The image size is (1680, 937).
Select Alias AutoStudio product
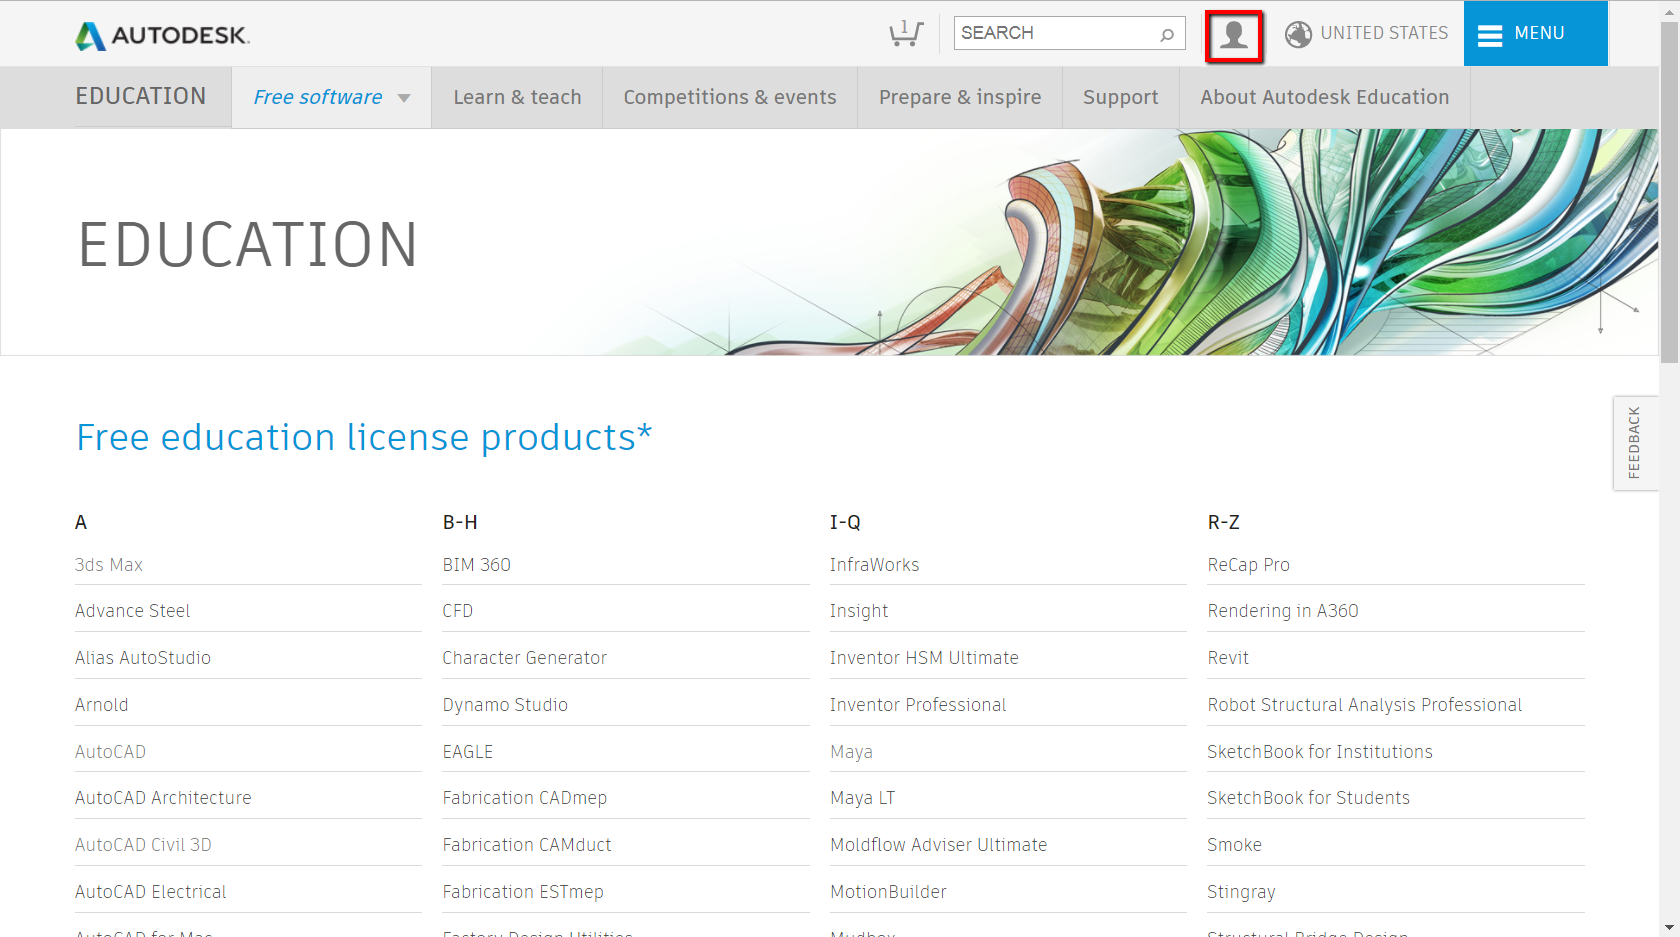click(143, 658)
